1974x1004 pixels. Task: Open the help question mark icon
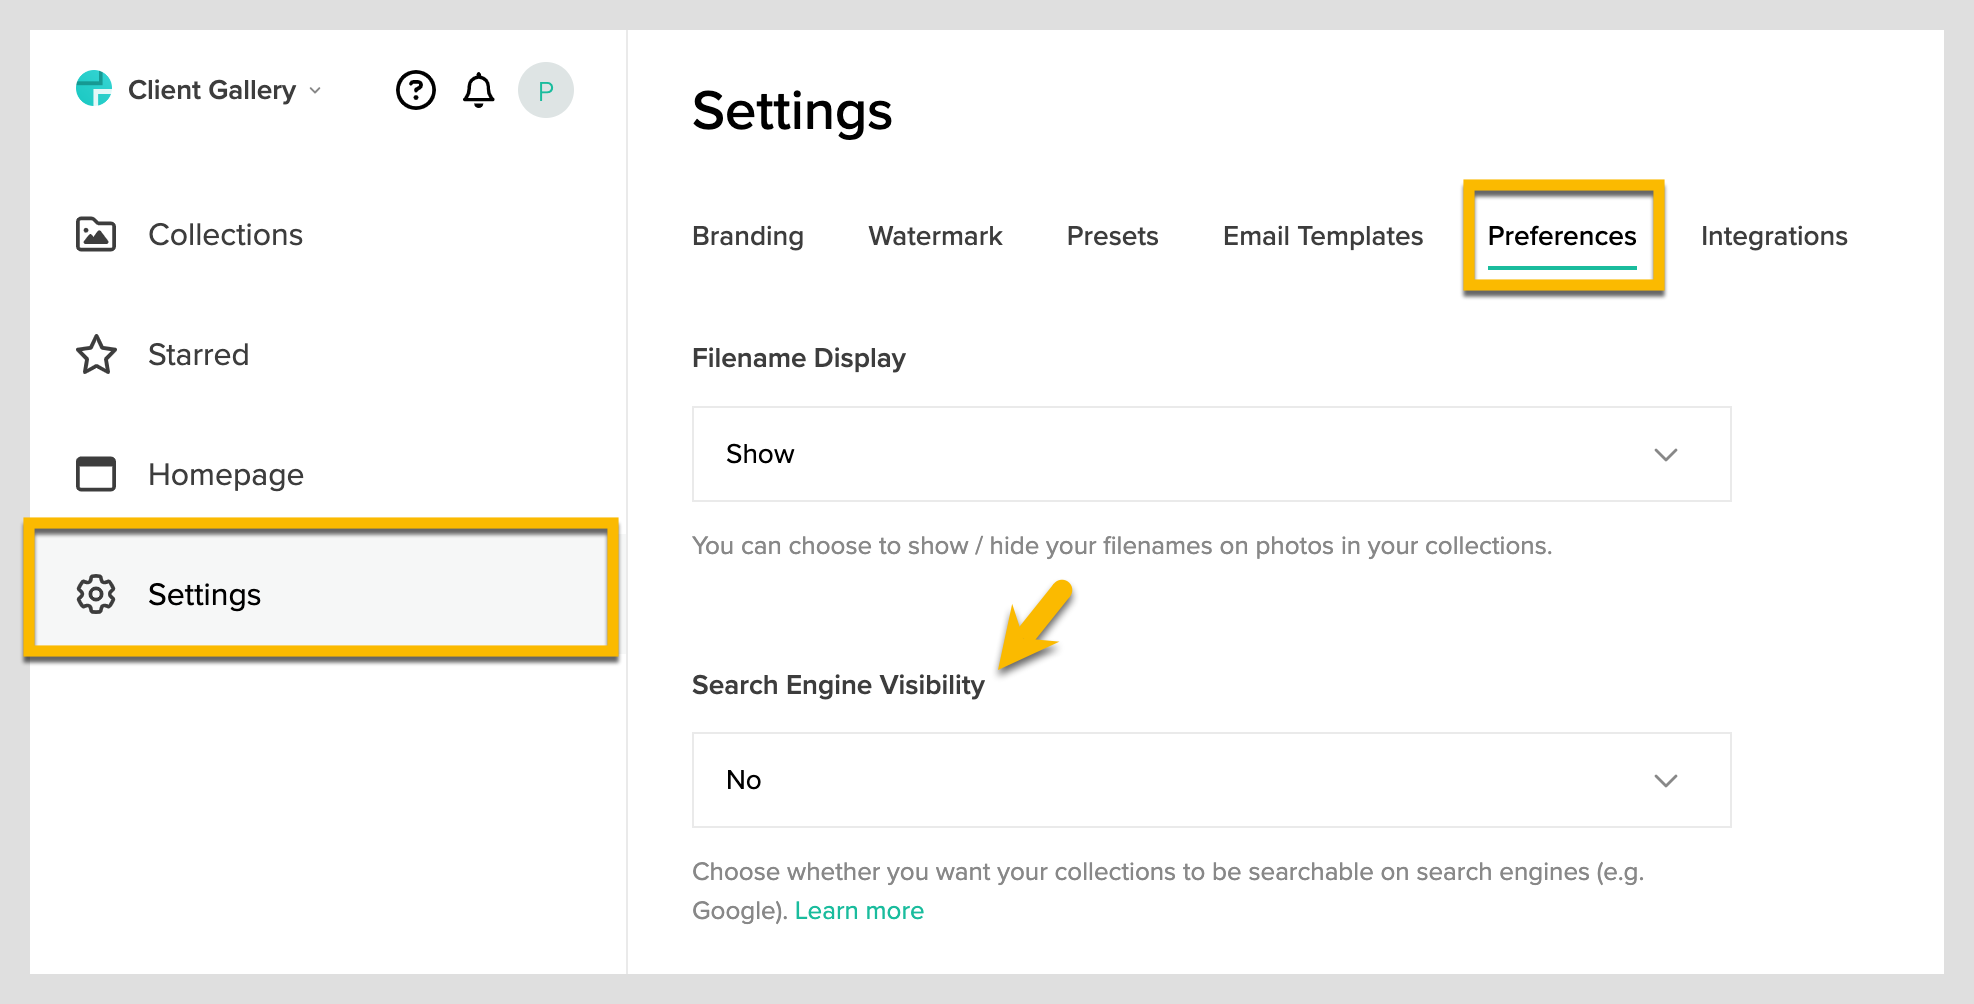coord(416,90)
